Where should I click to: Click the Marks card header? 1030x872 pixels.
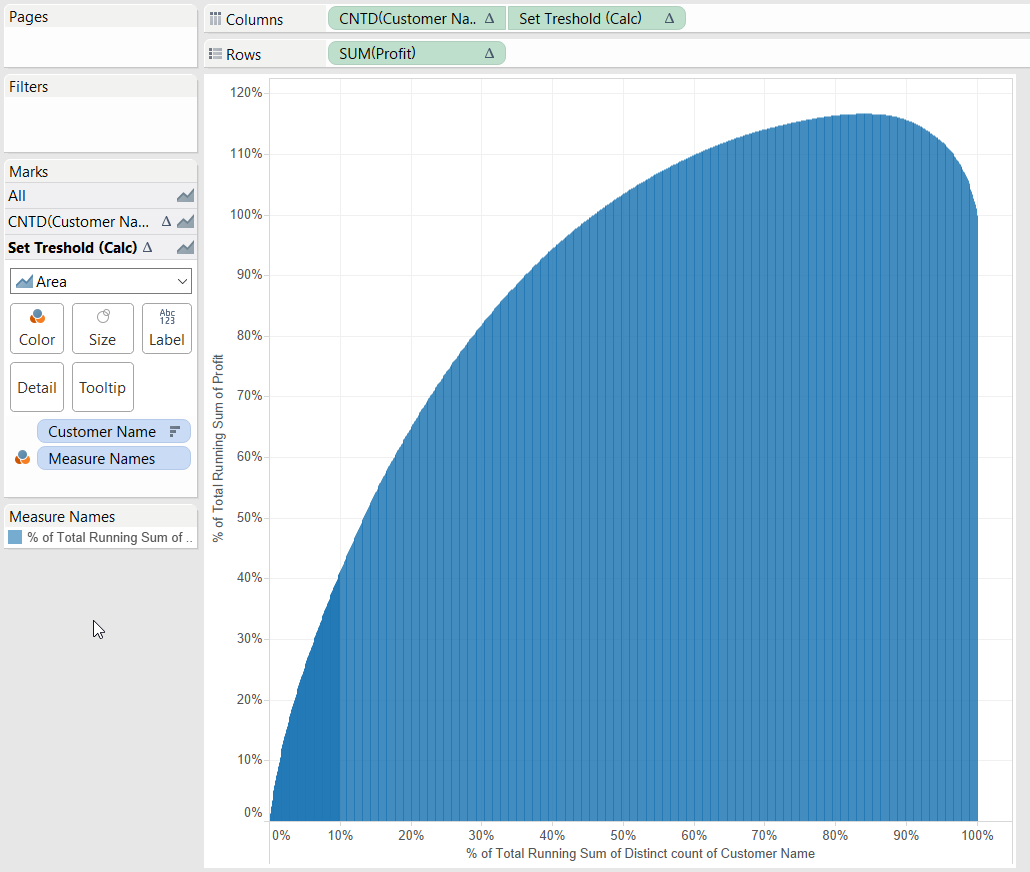click(x=28, y=172)
